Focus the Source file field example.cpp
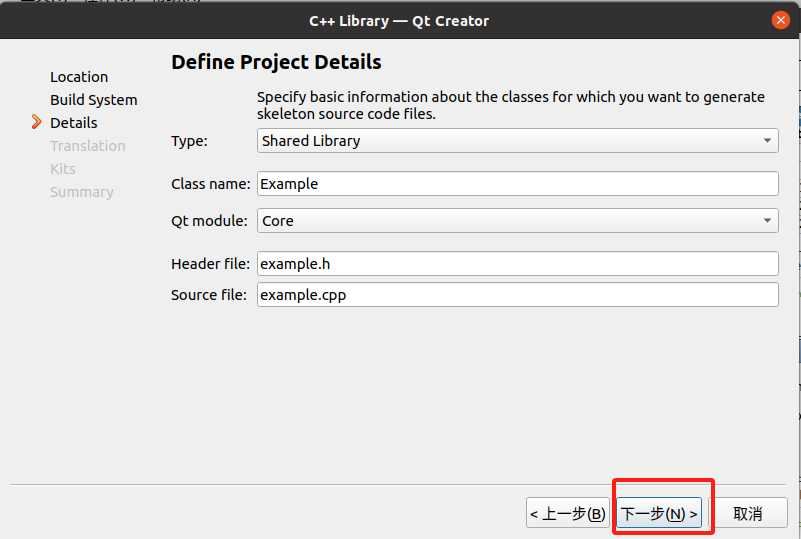This screenshot has height=539, width=801. pyautogui.click(x=517, y=295)
